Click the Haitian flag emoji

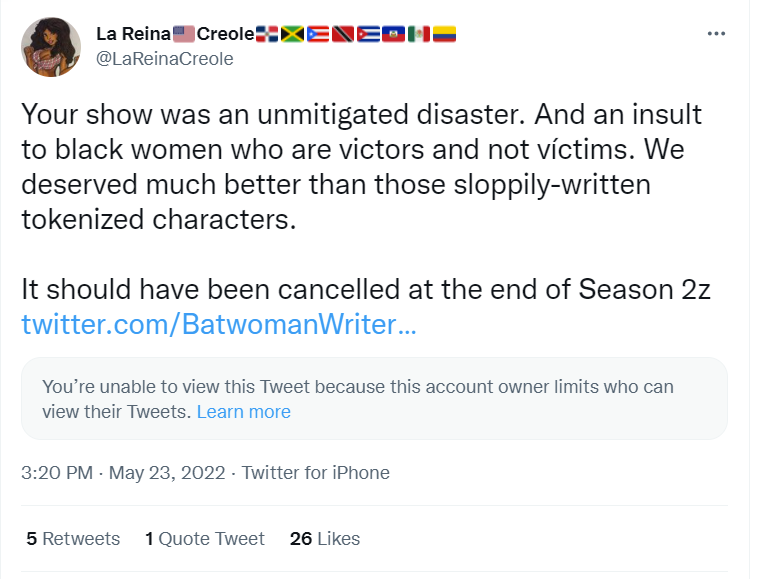[393, 34]
